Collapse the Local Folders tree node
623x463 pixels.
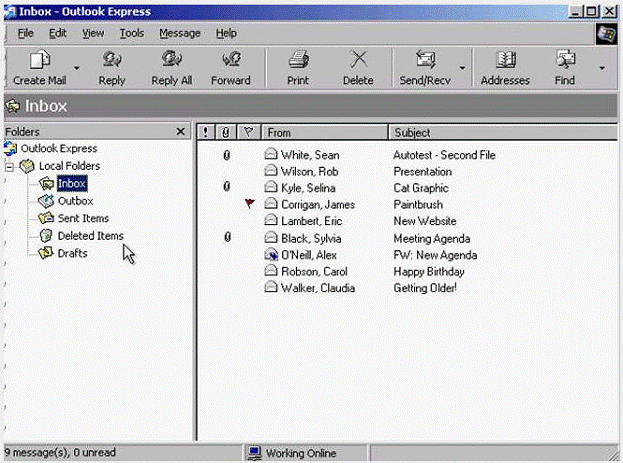click(9, 166)
